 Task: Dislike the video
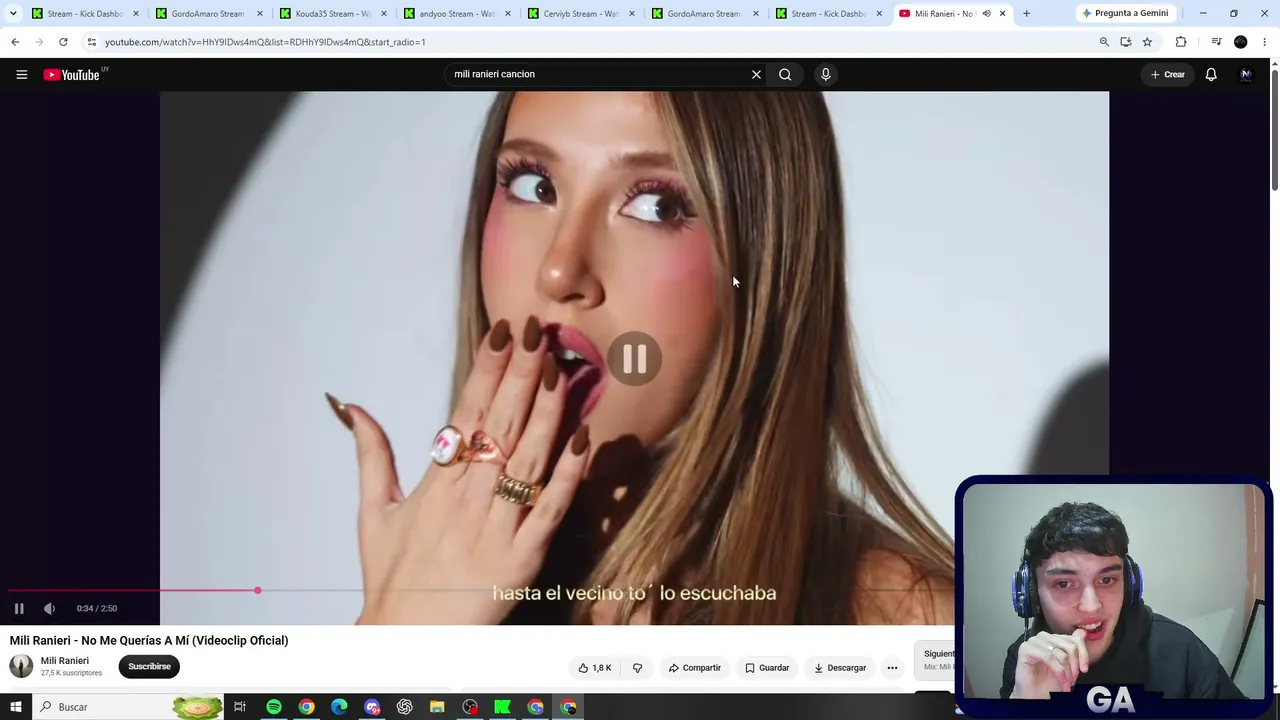637,668
